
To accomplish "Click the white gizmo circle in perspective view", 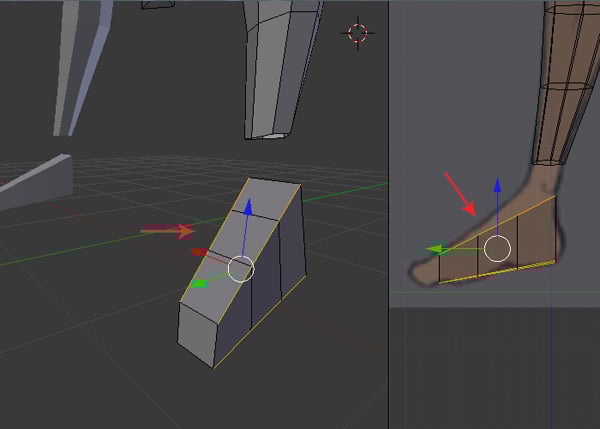I will click(241, 269).
